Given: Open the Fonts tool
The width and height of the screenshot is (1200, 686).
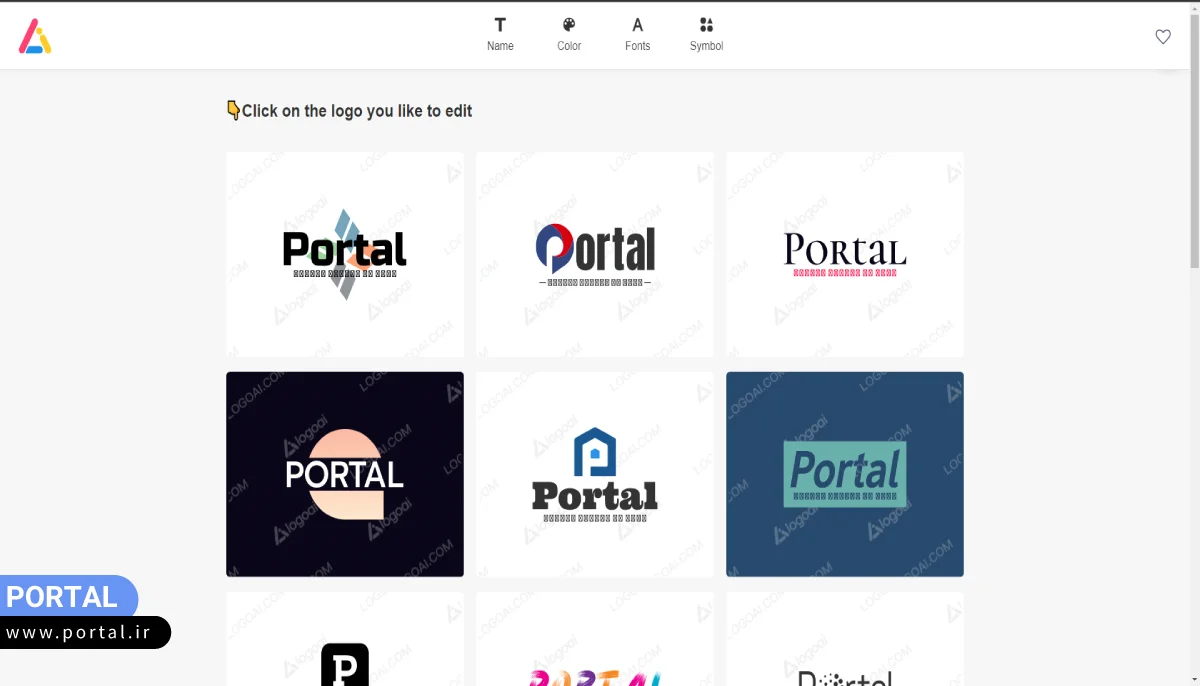Looking at the screenshot, I should 637,34.
